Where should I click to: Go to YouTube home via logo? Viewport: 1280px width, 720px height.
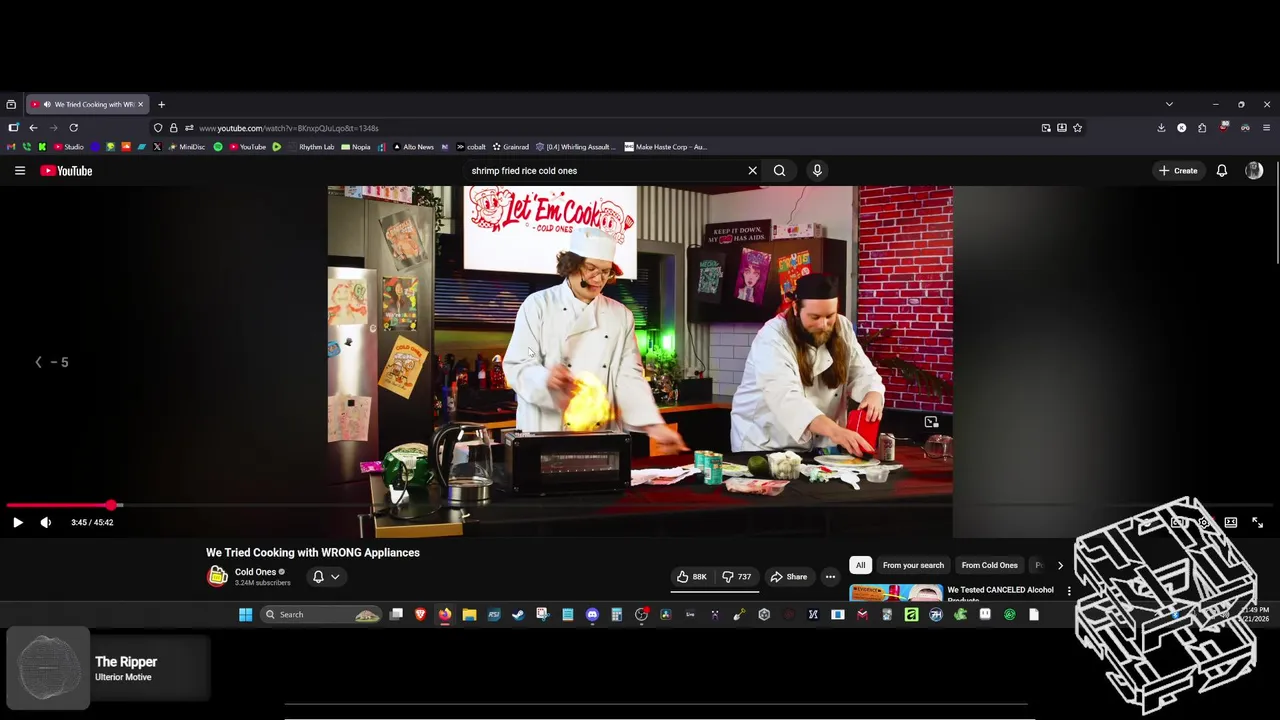click(x=66, y=171)
